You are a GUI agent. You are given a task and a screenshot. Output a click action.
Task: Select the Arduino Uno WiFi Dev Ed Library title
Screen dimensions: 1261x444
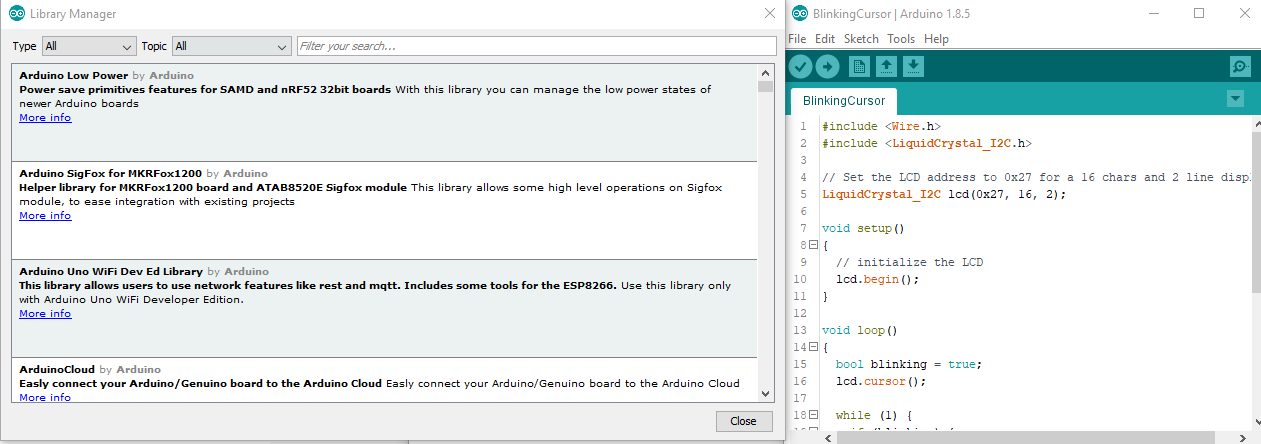click(x=111, y=271)
